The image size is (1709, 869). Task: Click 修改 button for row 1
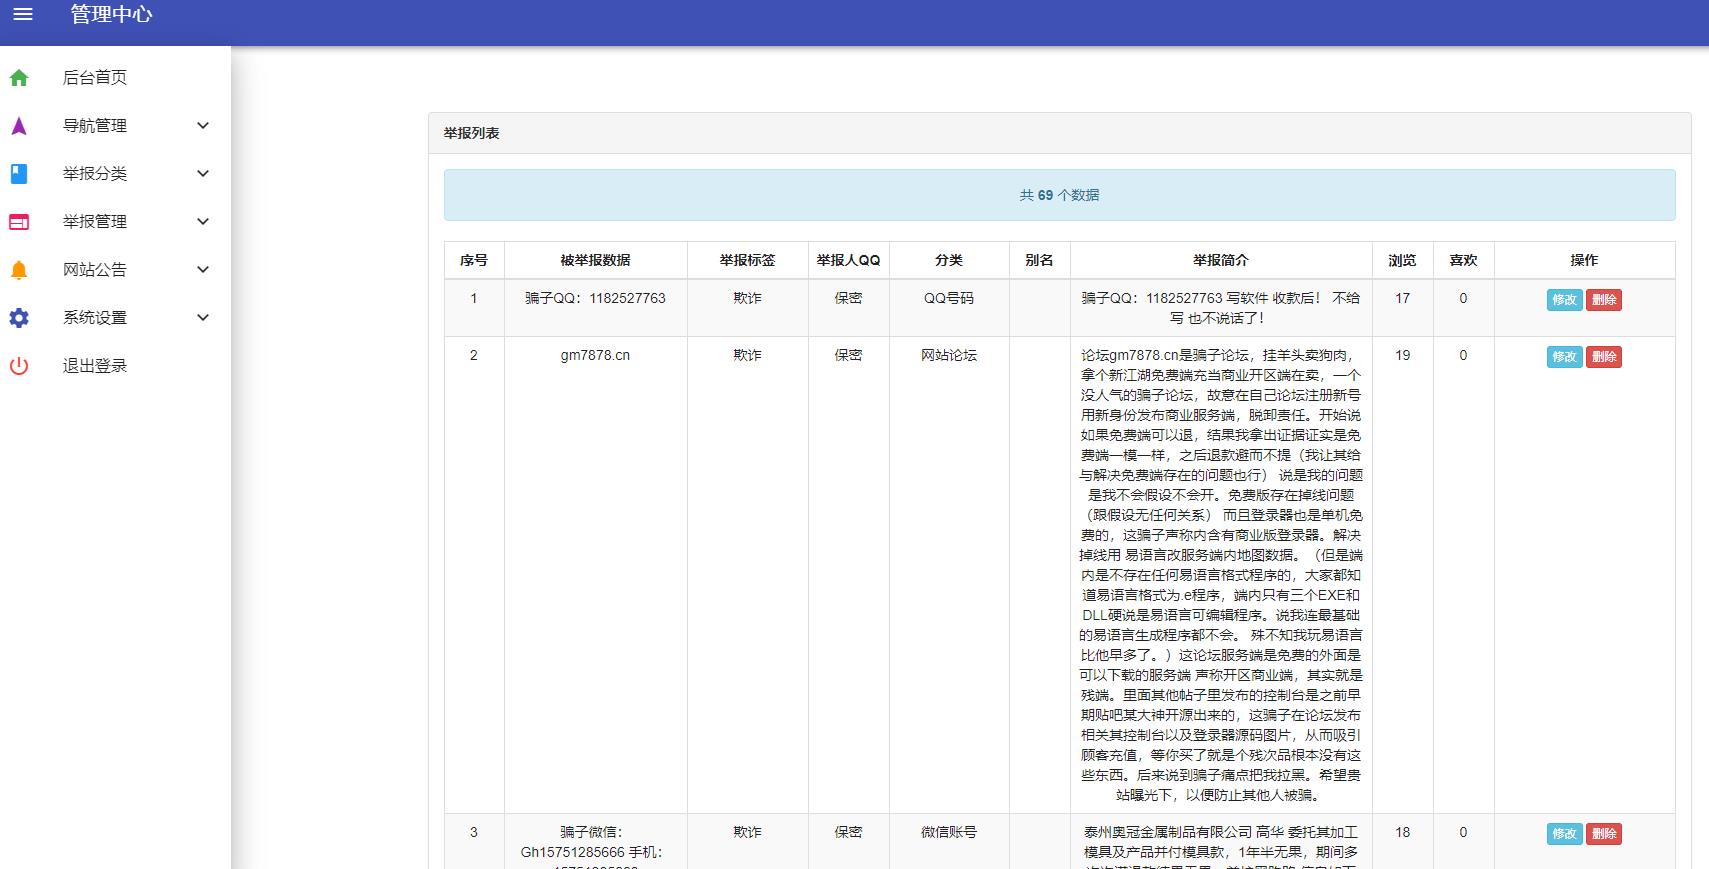point(1564,300)
